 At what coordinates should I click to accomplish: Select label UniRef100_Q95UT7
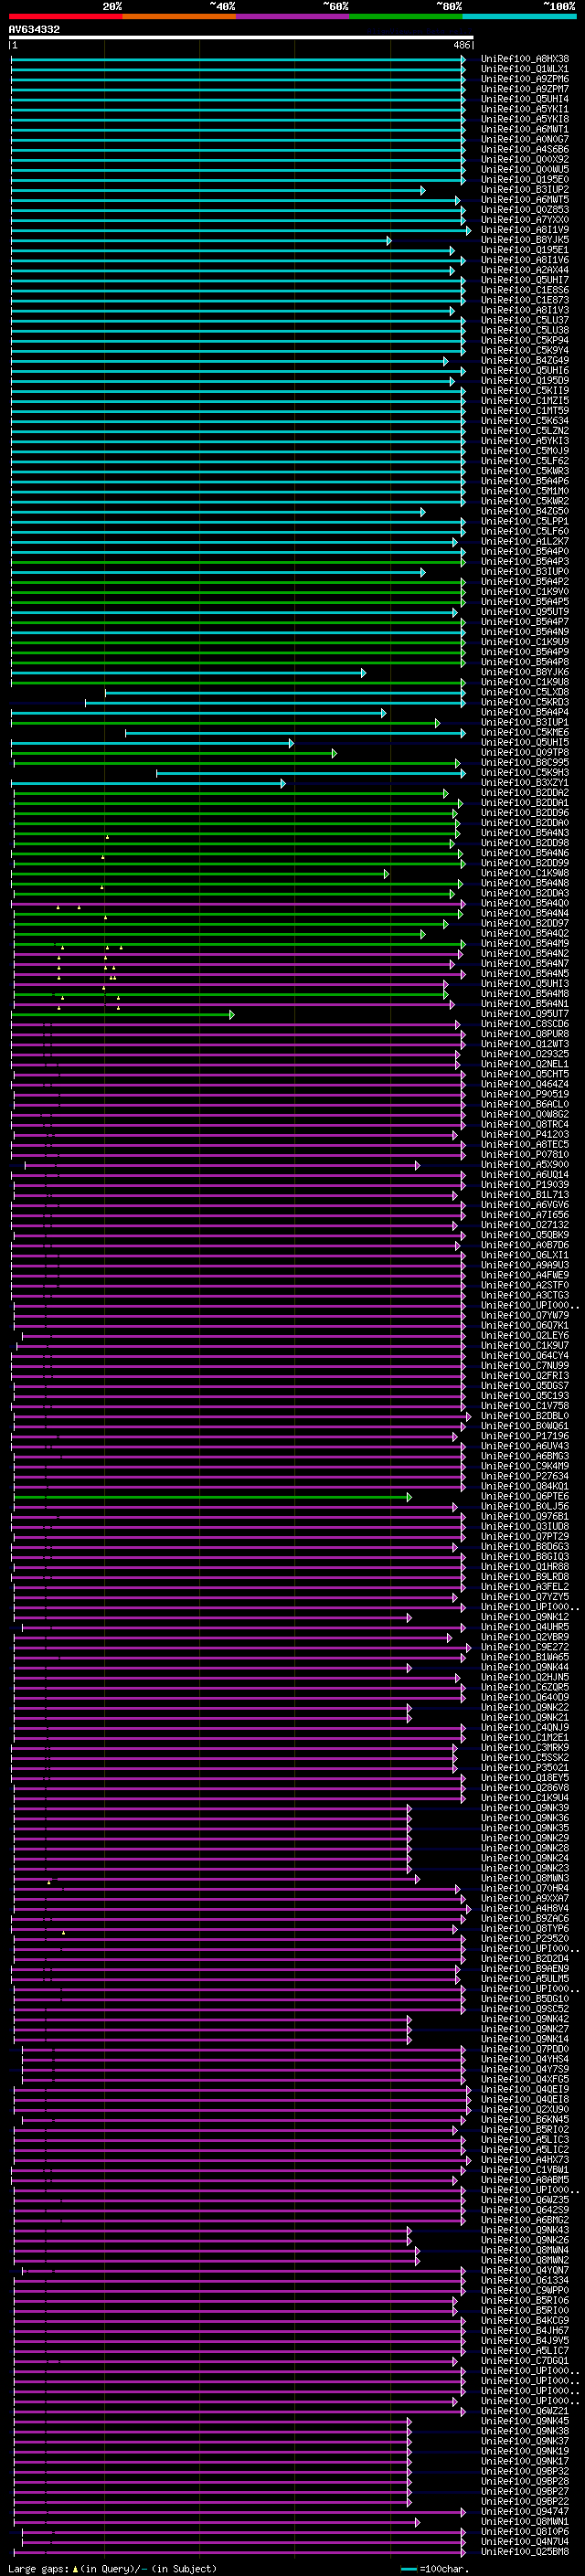525,1014
